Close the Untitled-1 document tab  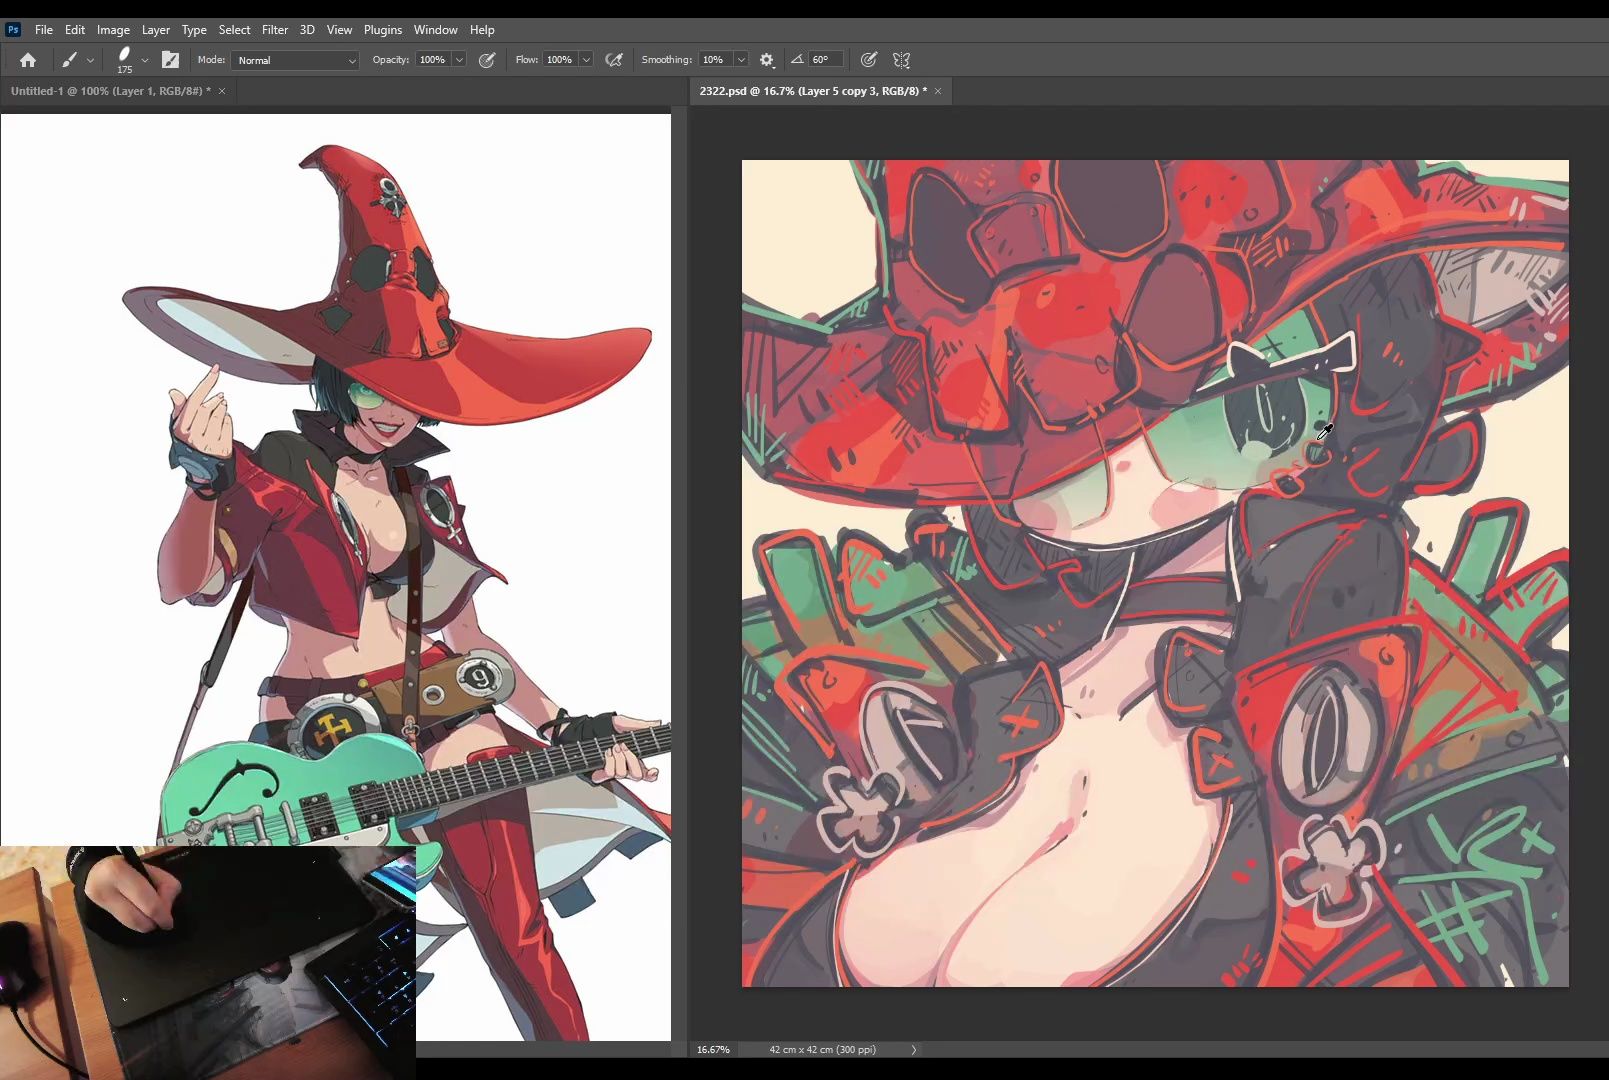(222, 91)
